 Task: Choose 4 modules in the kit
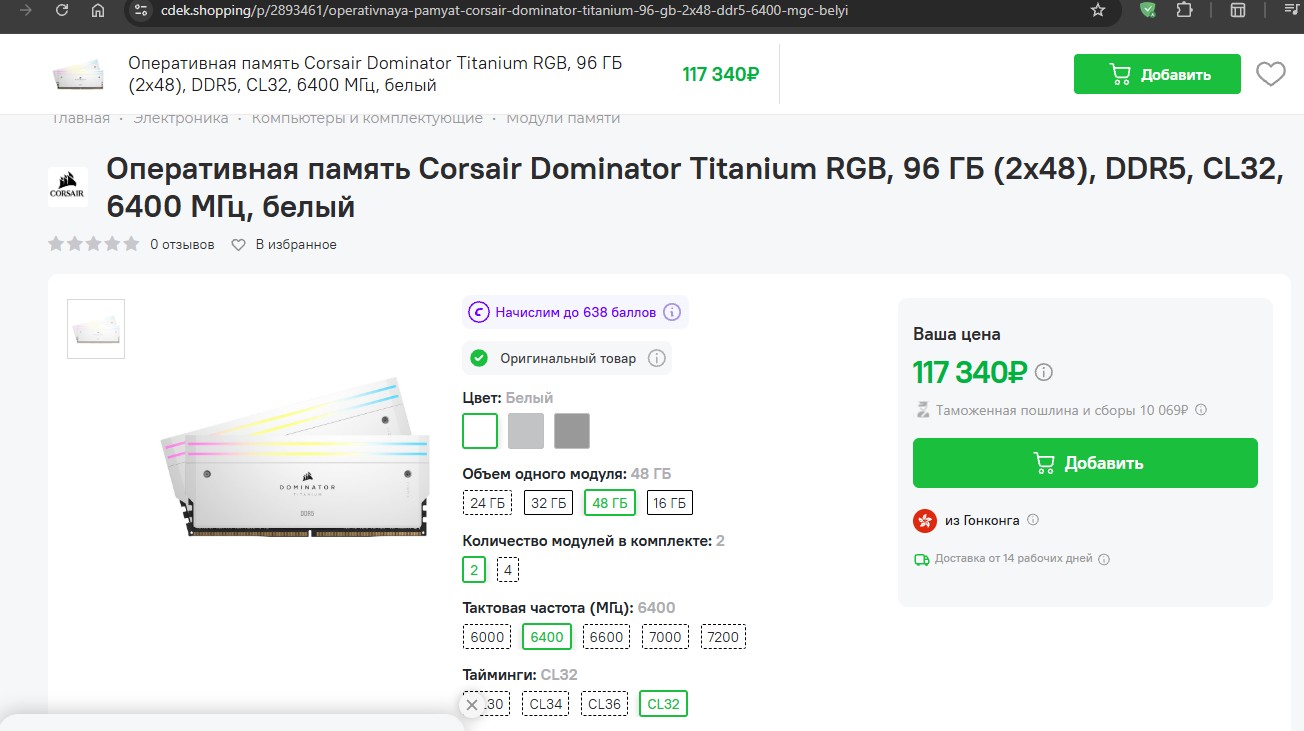pos(508,570)
